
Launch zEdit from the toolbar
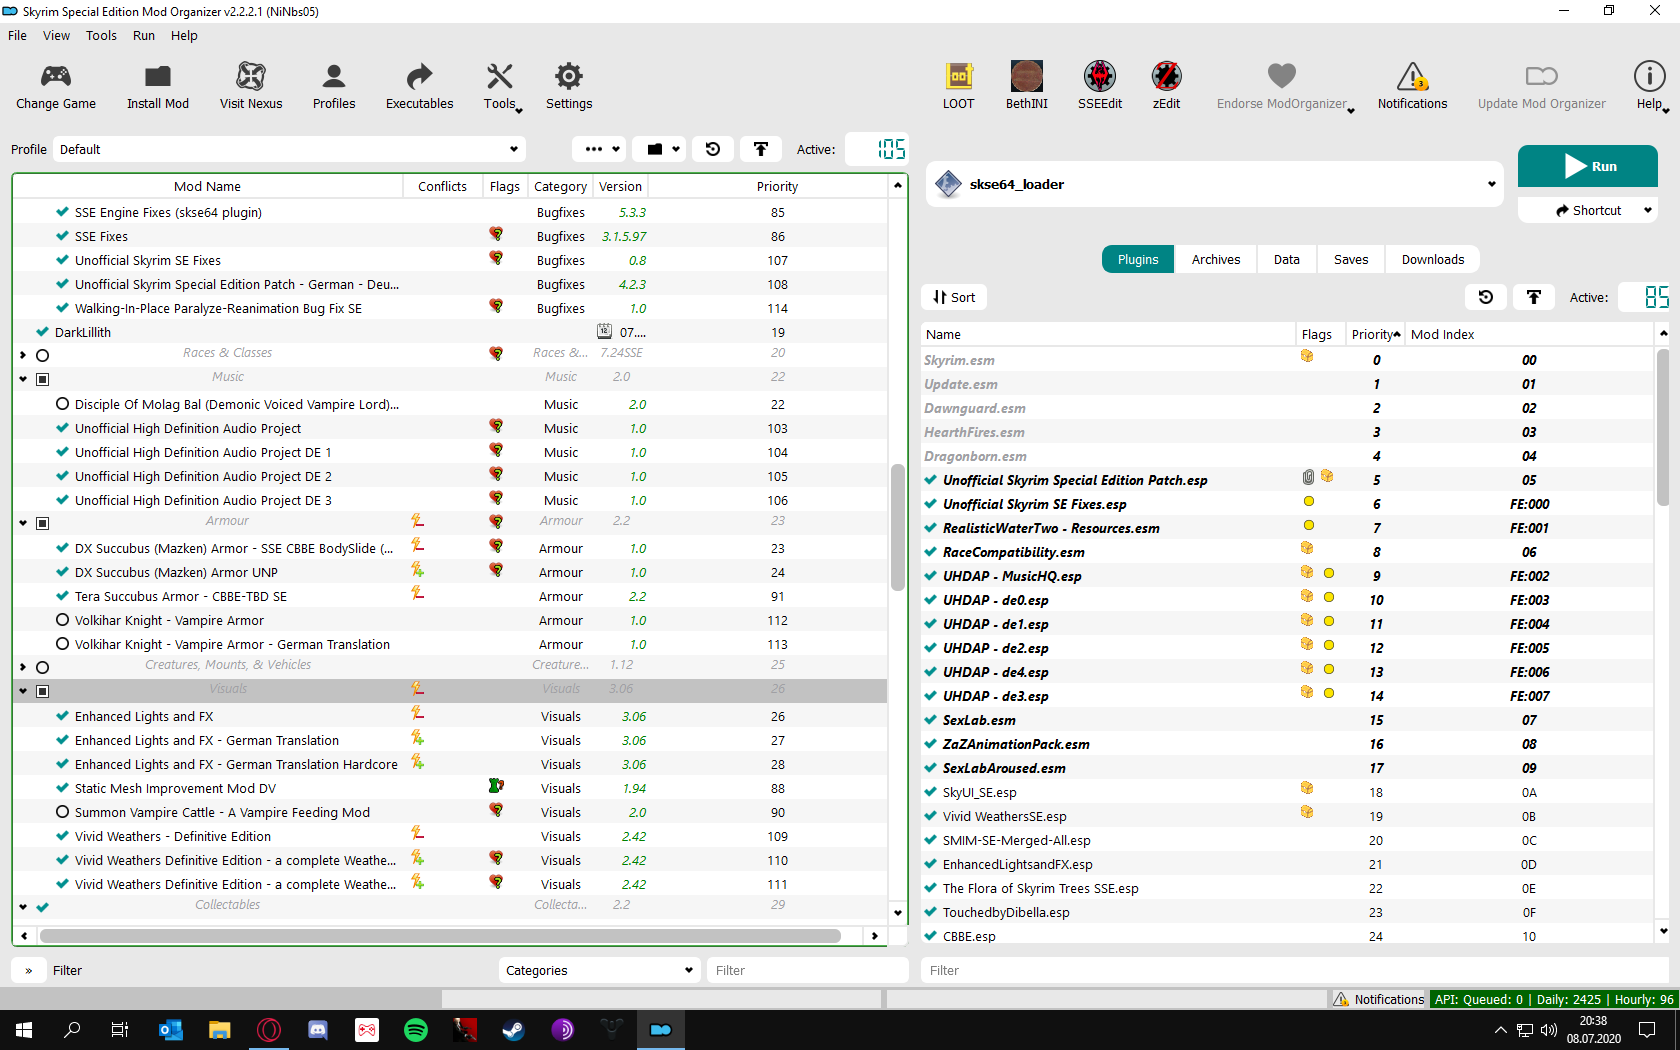click(1166, 87)
